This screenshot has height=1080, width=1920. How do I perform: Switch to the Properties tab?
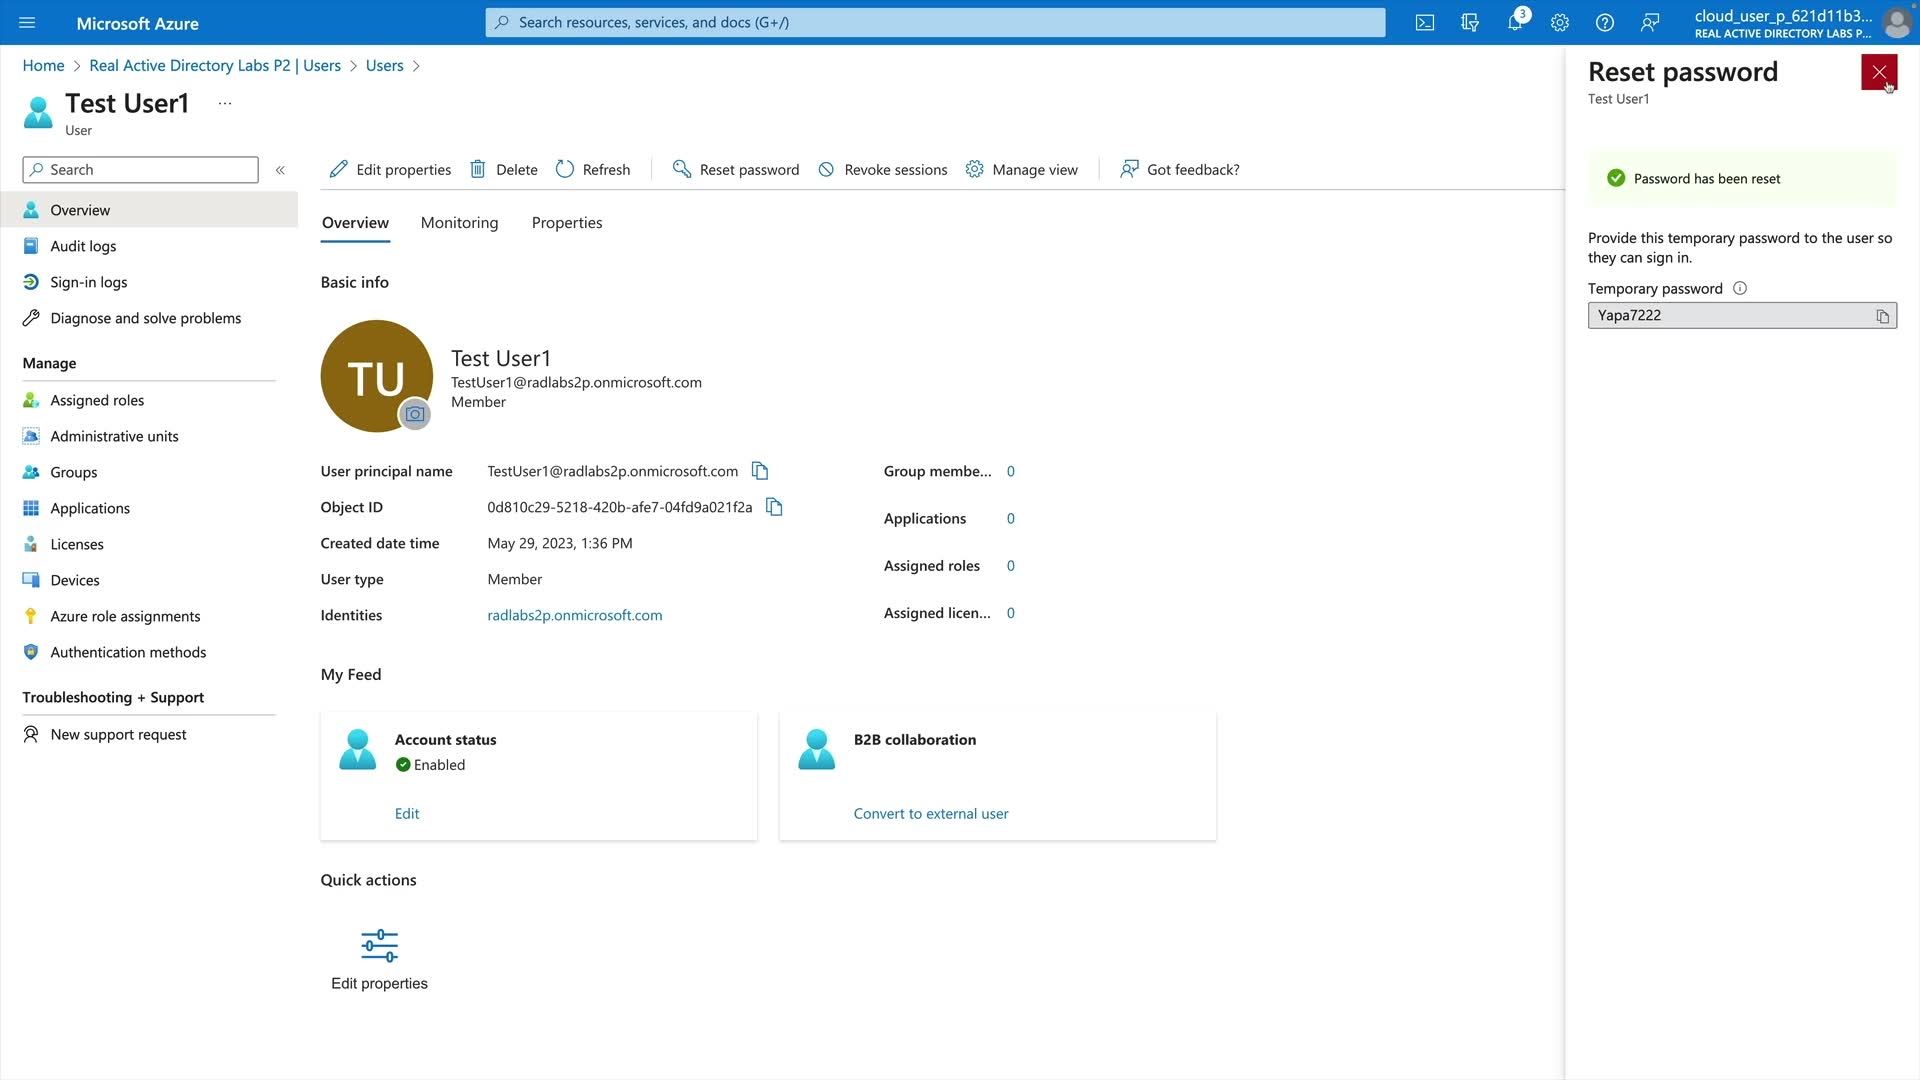click(x=567, y=222)
